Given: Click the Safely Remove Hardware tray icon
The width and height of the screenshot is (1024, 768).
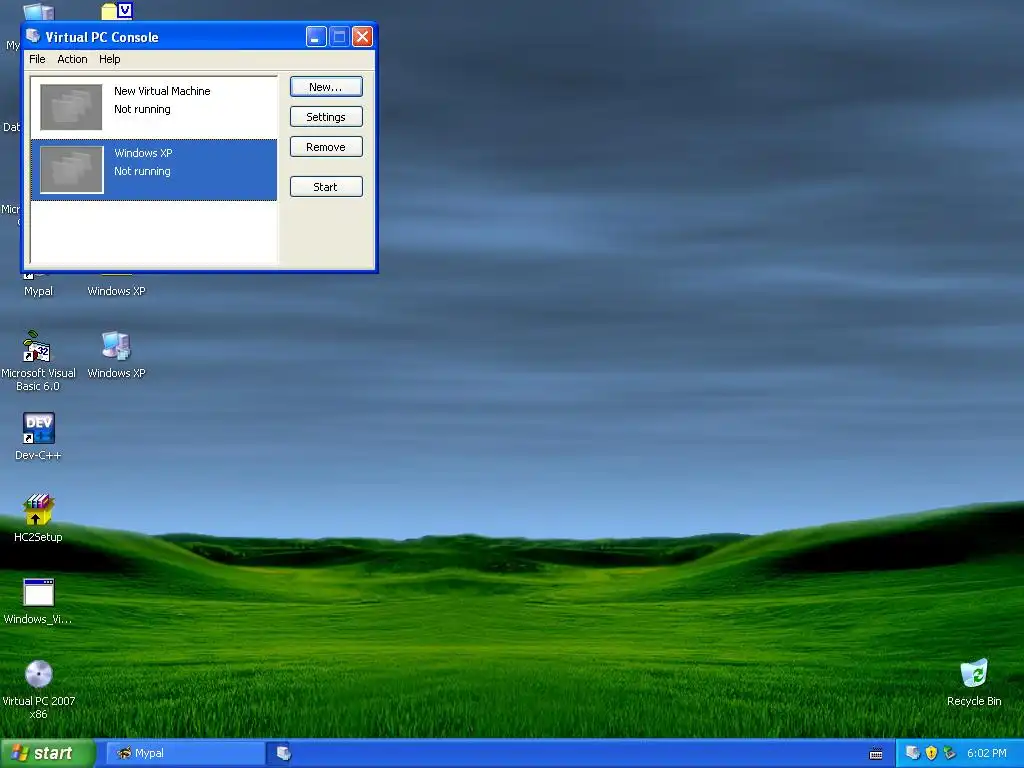Looking at the screenshot, I should (950, 753).
